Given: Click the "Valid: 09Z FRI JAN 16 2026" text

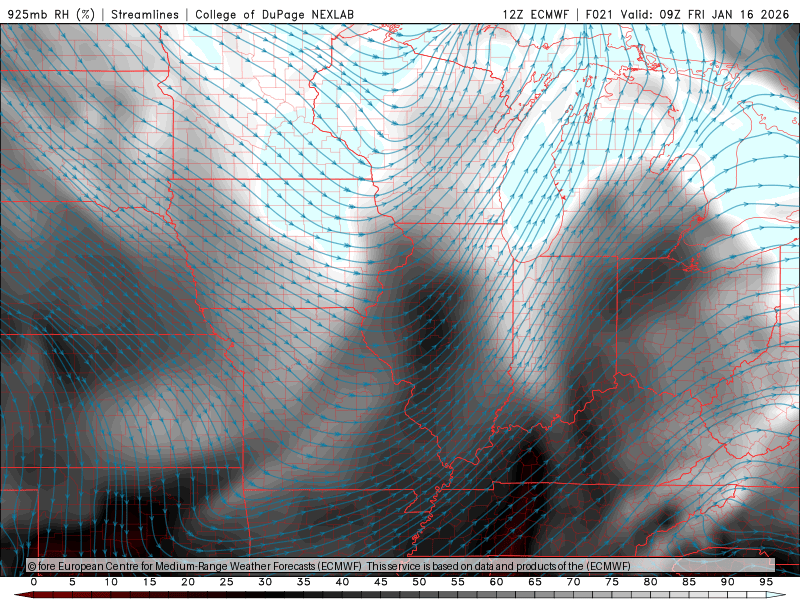Looking at the screenshot, I should click(705, 14).
